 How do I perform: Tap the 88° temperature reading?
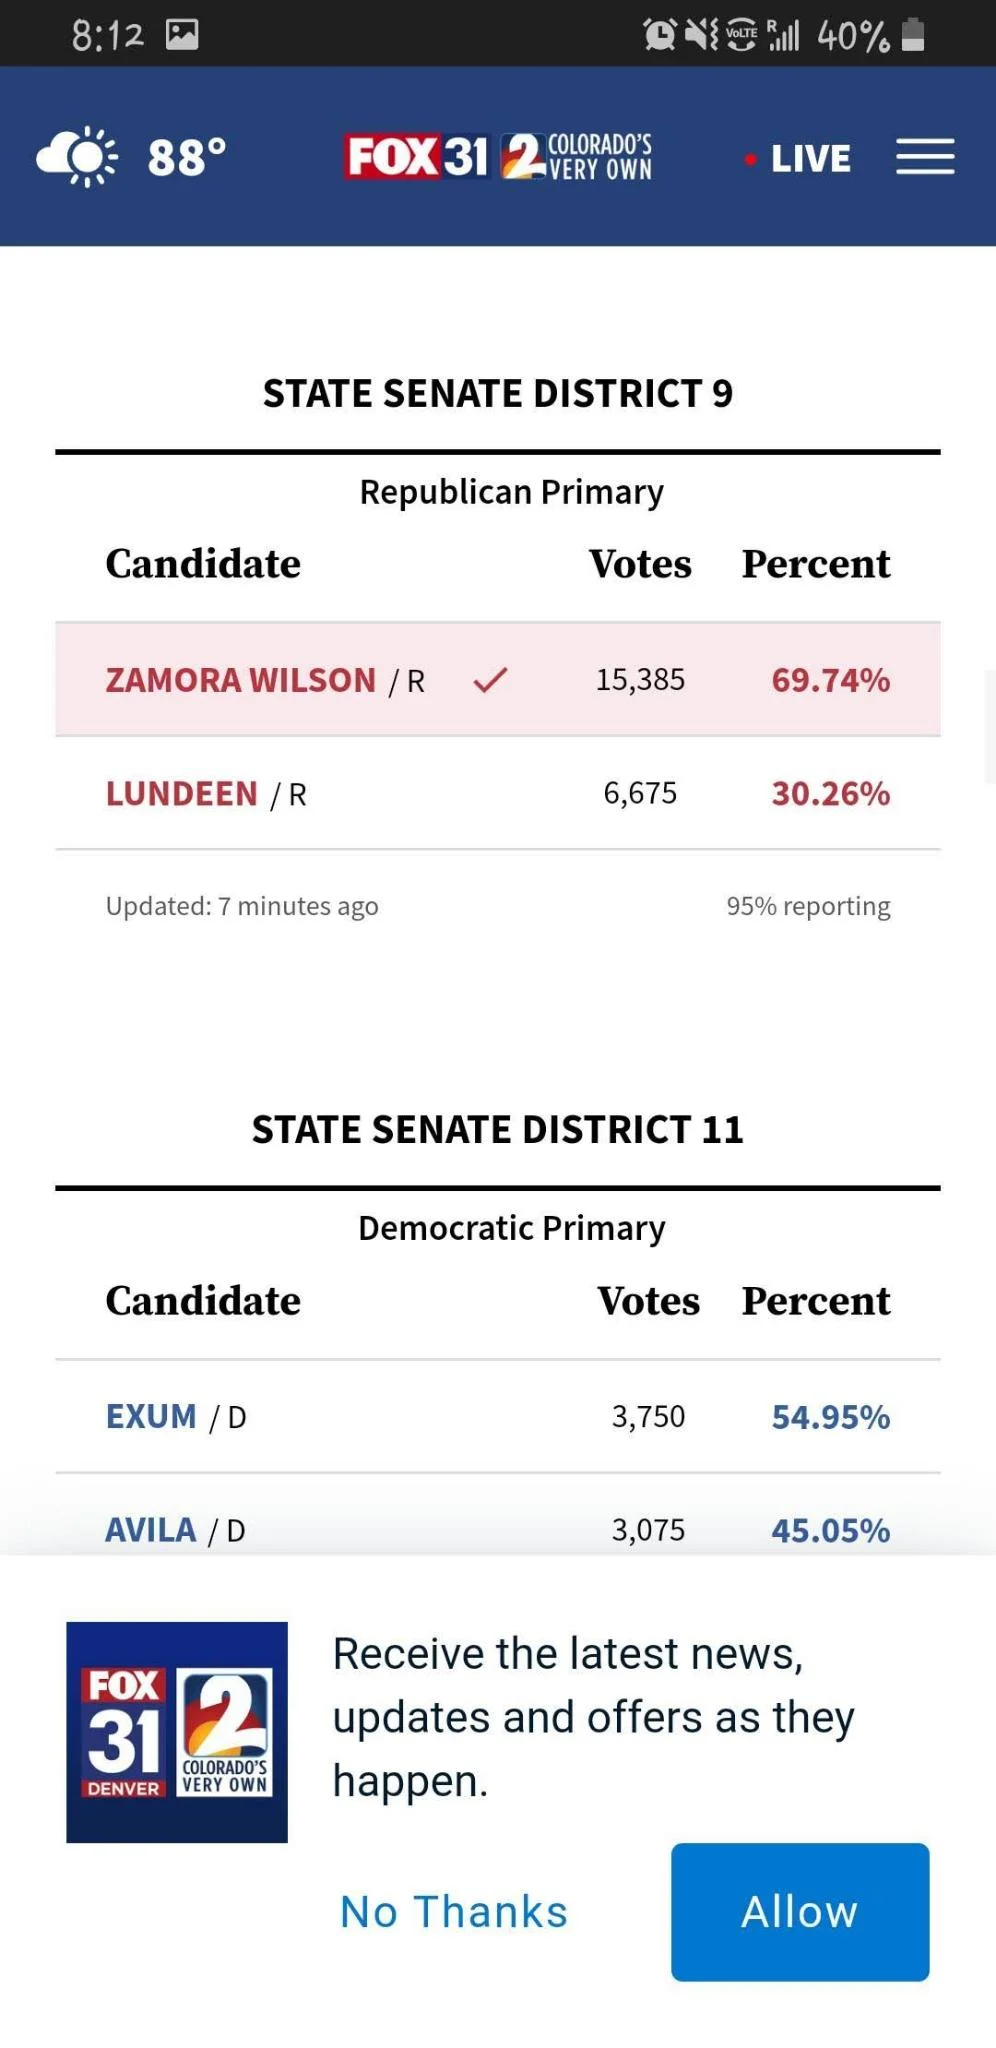pos(187,157)
